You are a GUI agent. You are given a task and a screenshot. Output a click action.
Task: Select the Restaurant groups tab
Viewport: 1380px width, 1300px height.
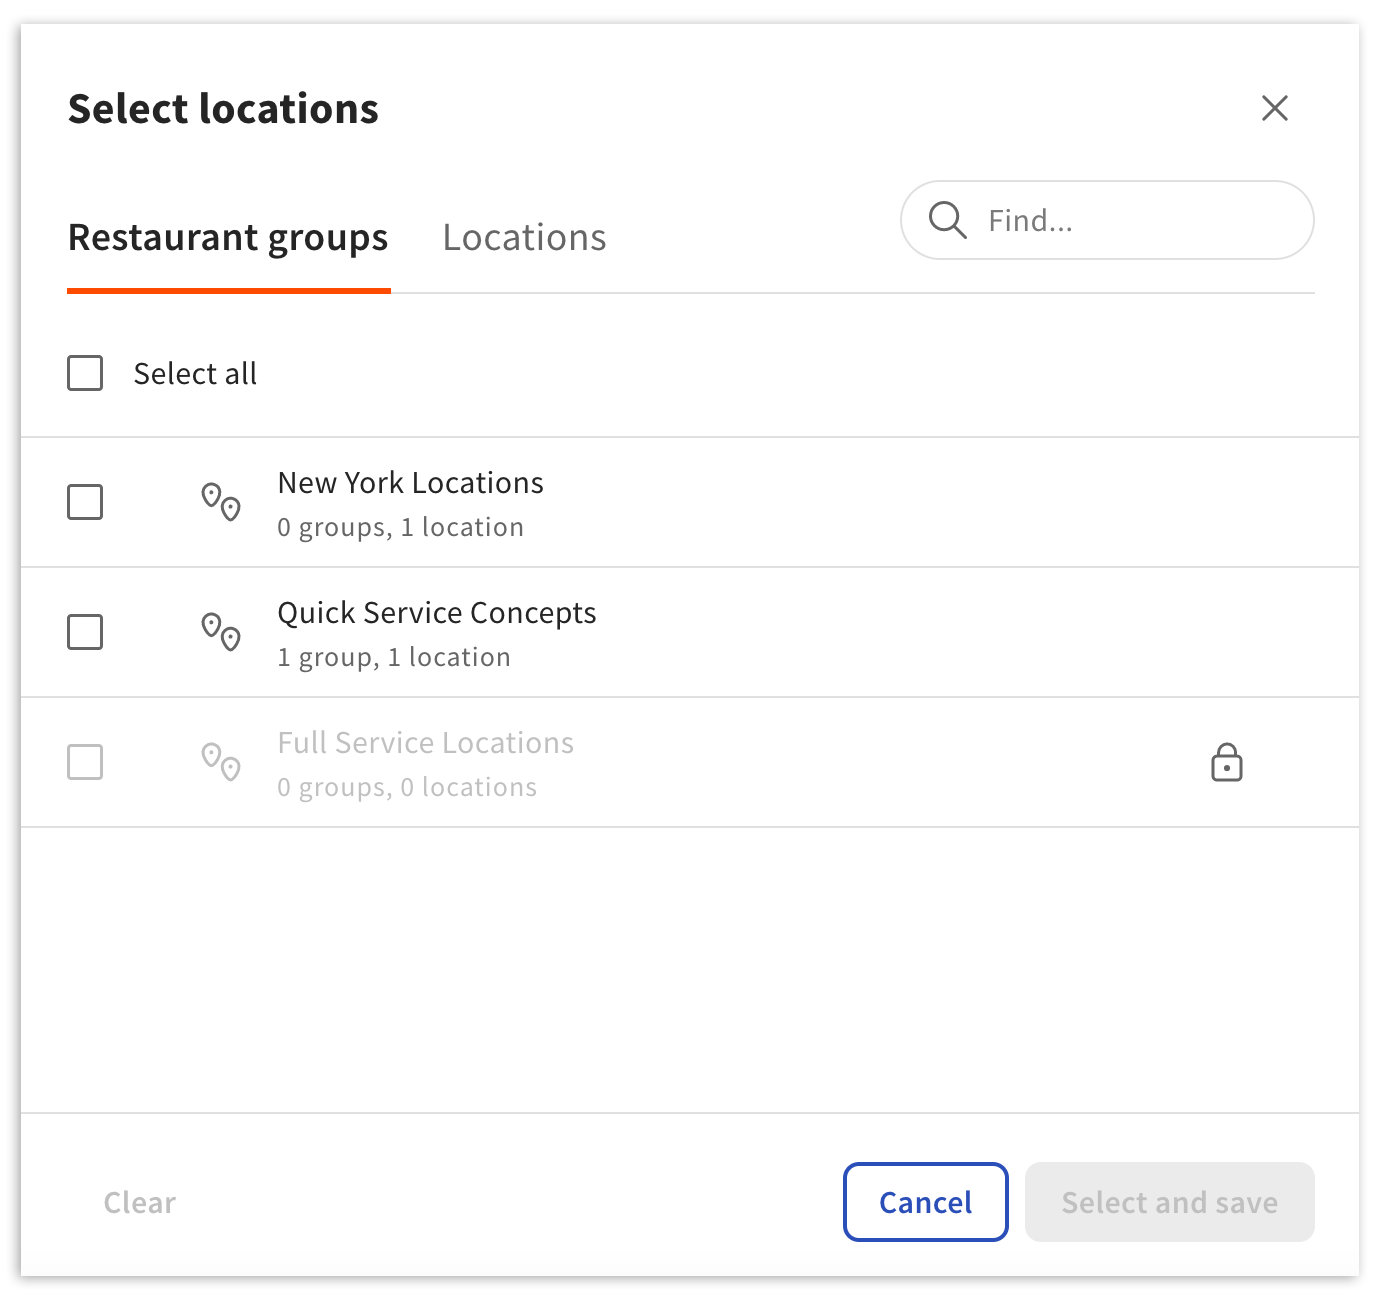[x=228, y=237]
